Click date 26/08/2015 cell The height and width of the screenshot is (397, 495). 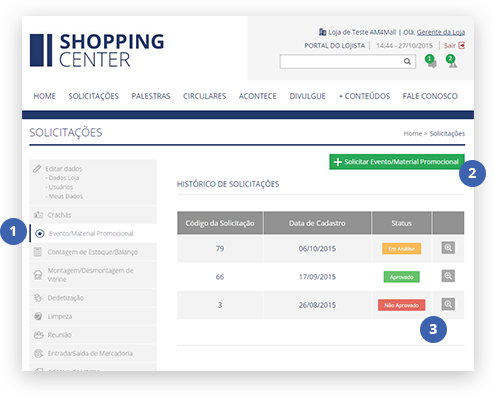click(x=317, y=305)
